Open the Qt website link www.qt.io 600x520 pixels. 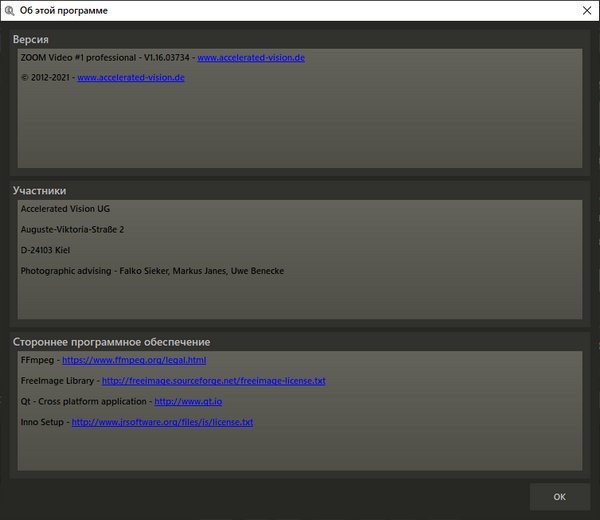(188, 402)
